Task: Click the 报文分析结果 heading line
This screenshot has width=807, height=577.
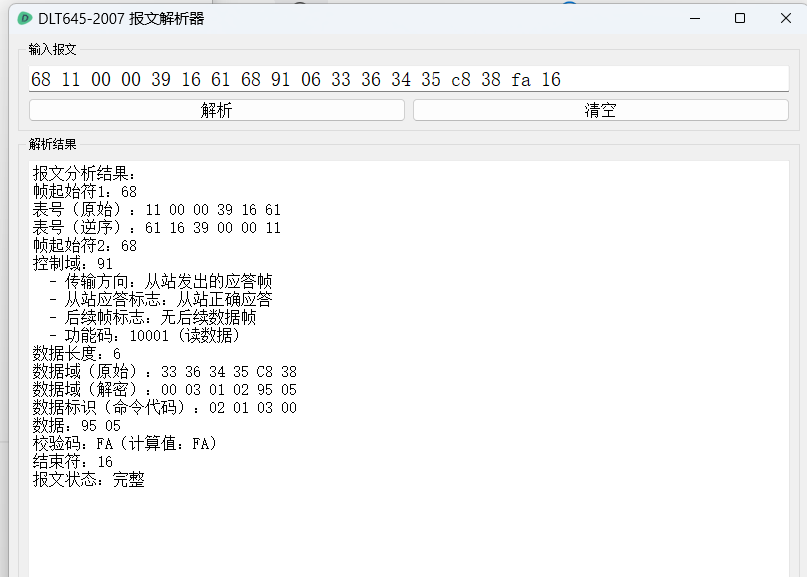Action: click(91, 174)
